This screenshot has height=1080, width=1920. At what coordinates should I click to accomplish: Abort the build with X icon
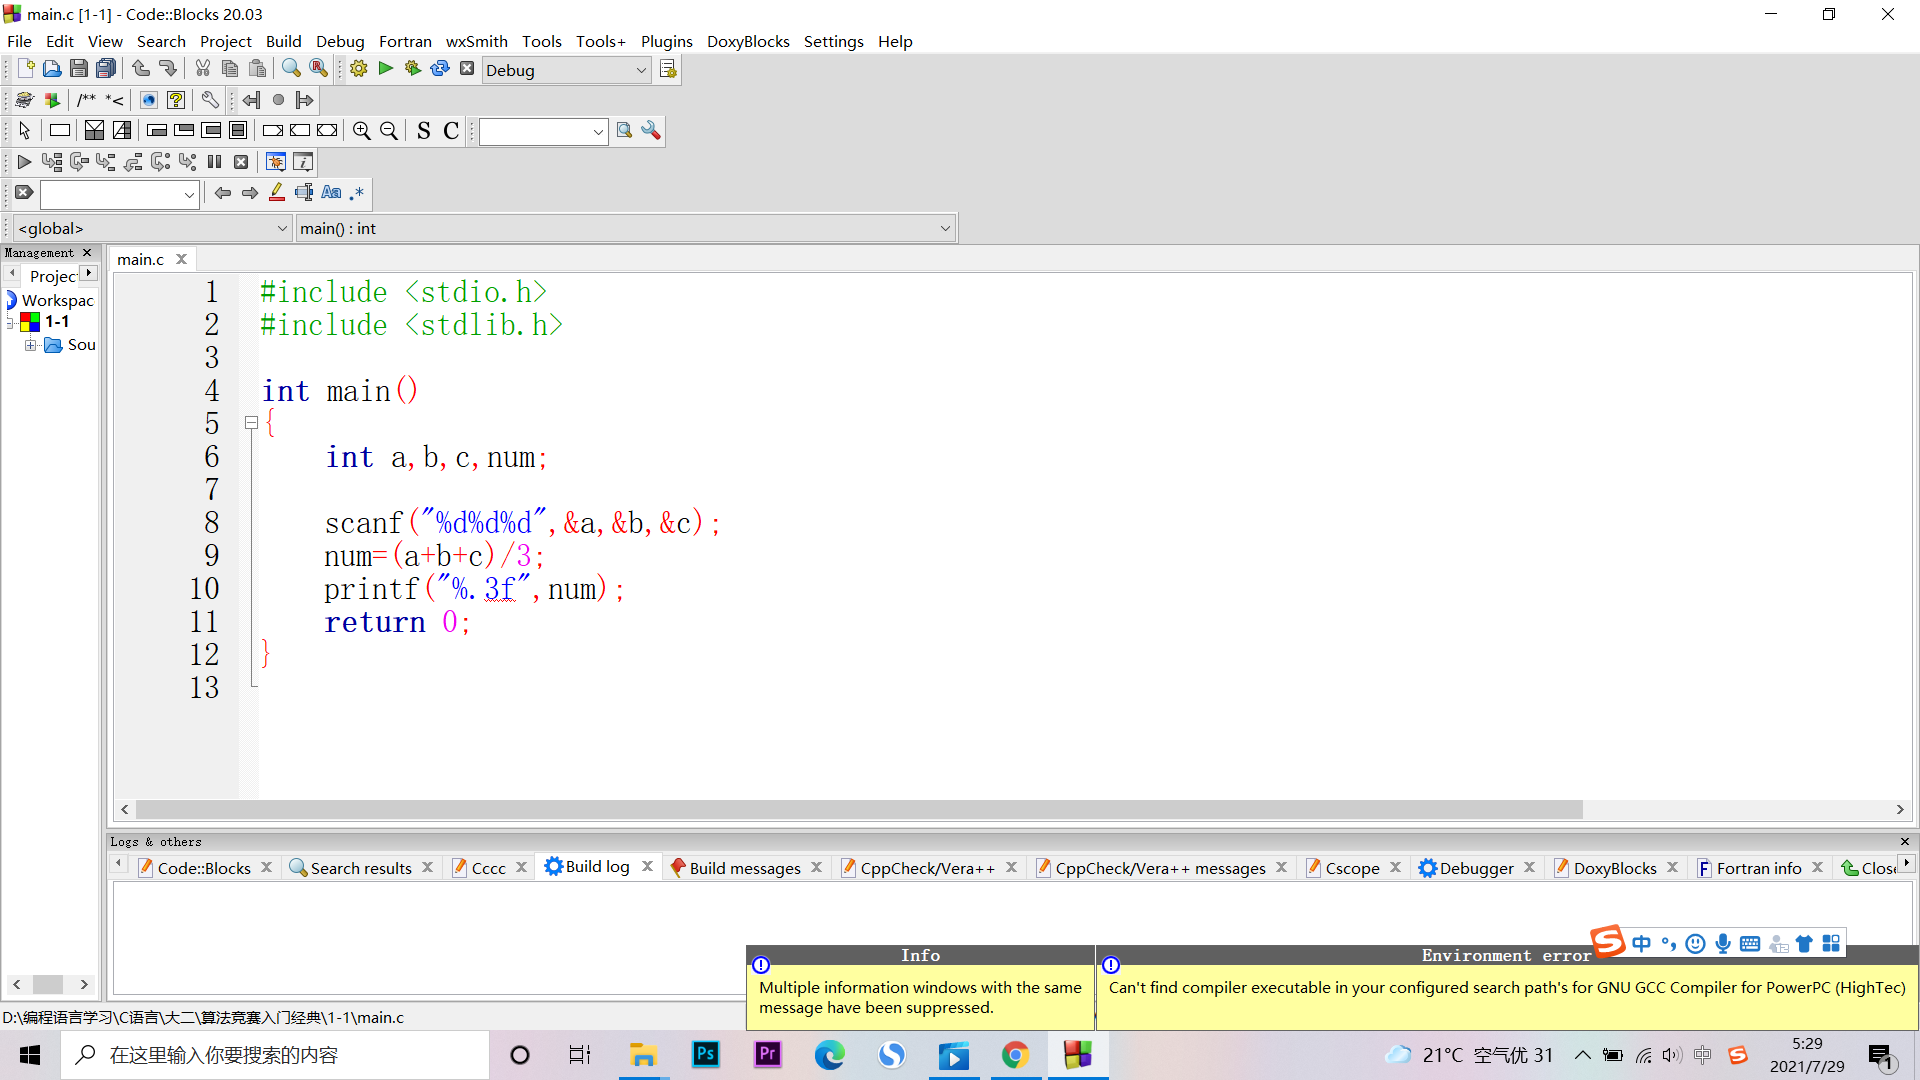click(x=466, y=69)
